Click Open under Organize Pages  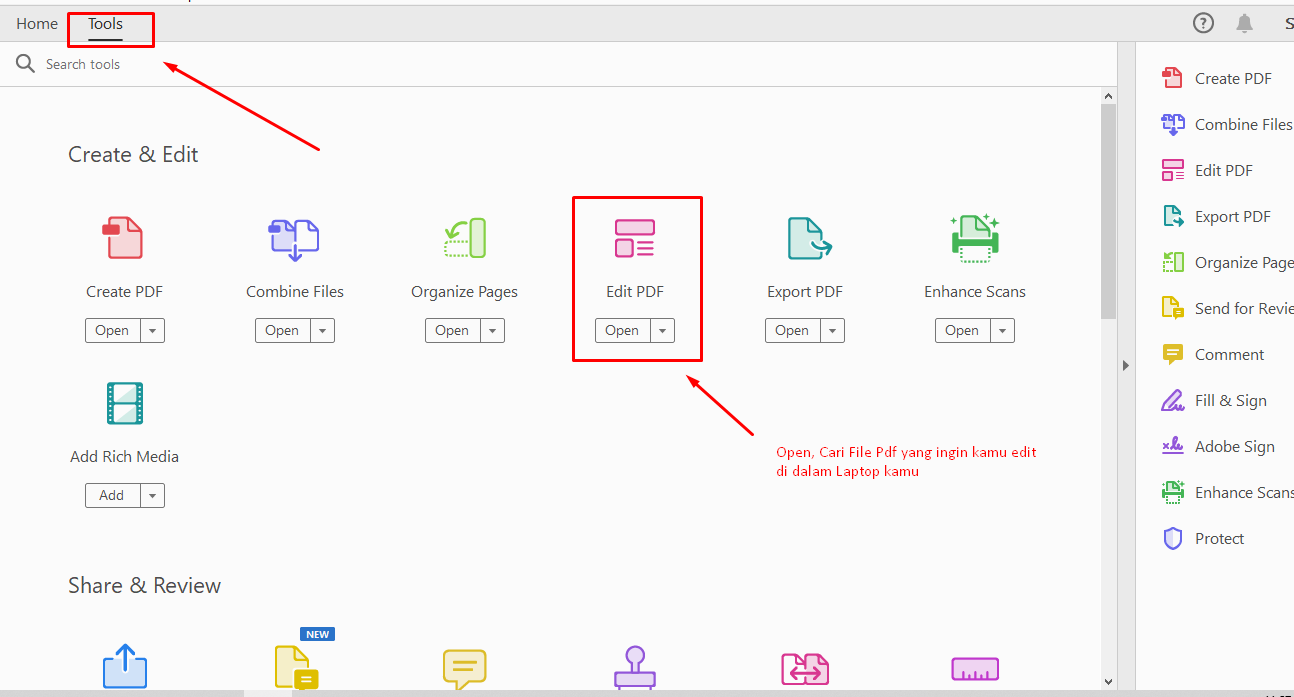pos(452,330)
